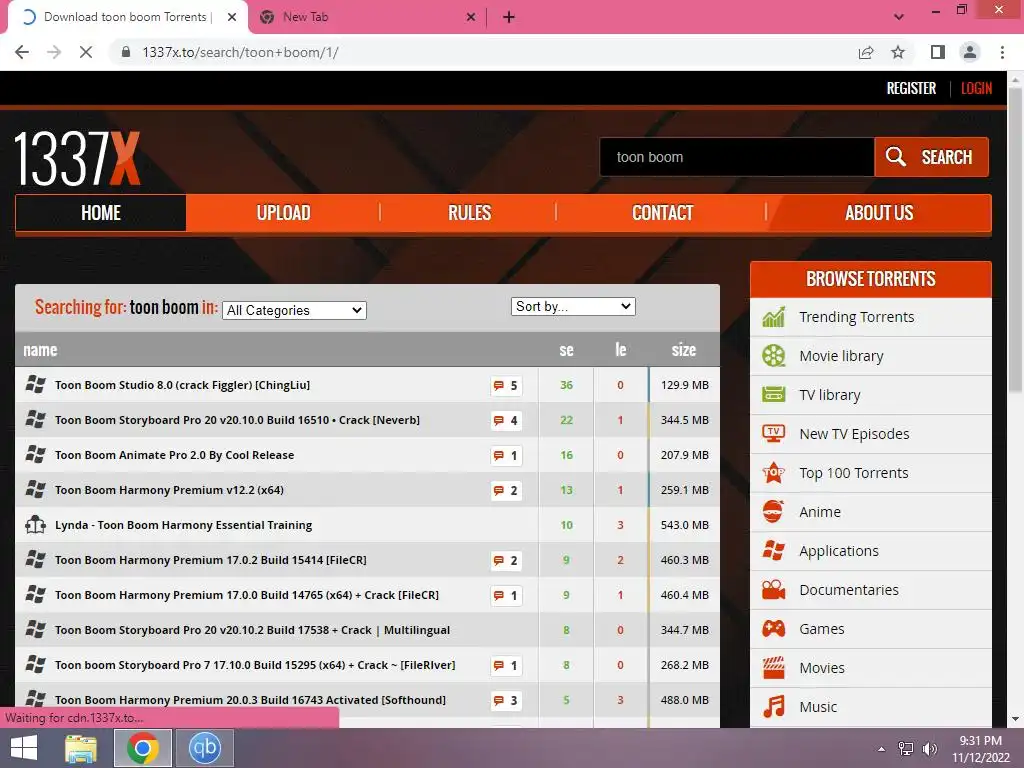Open Trending Torrents sidebar icon
Viewport: 1024px width, 768px height.
pyautogui.click(x=773, y=317)
